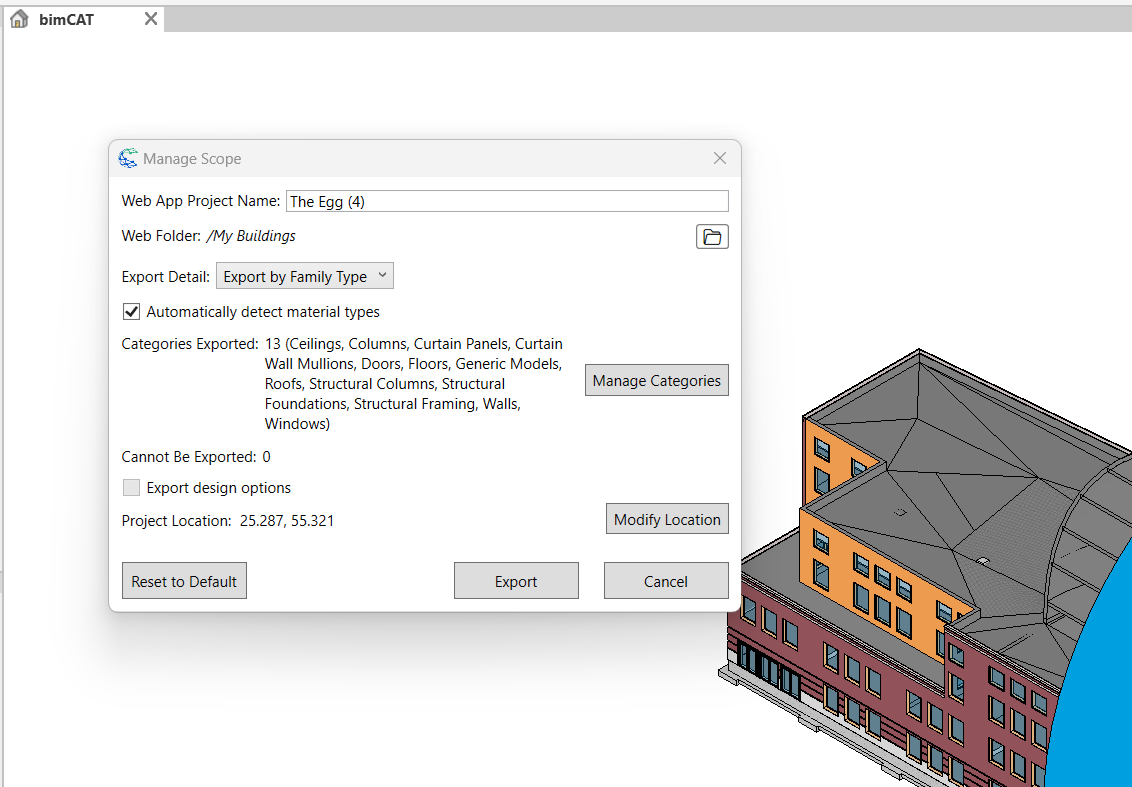
Task: Toggle the Export design options checkbox
Action: point(131,488)
